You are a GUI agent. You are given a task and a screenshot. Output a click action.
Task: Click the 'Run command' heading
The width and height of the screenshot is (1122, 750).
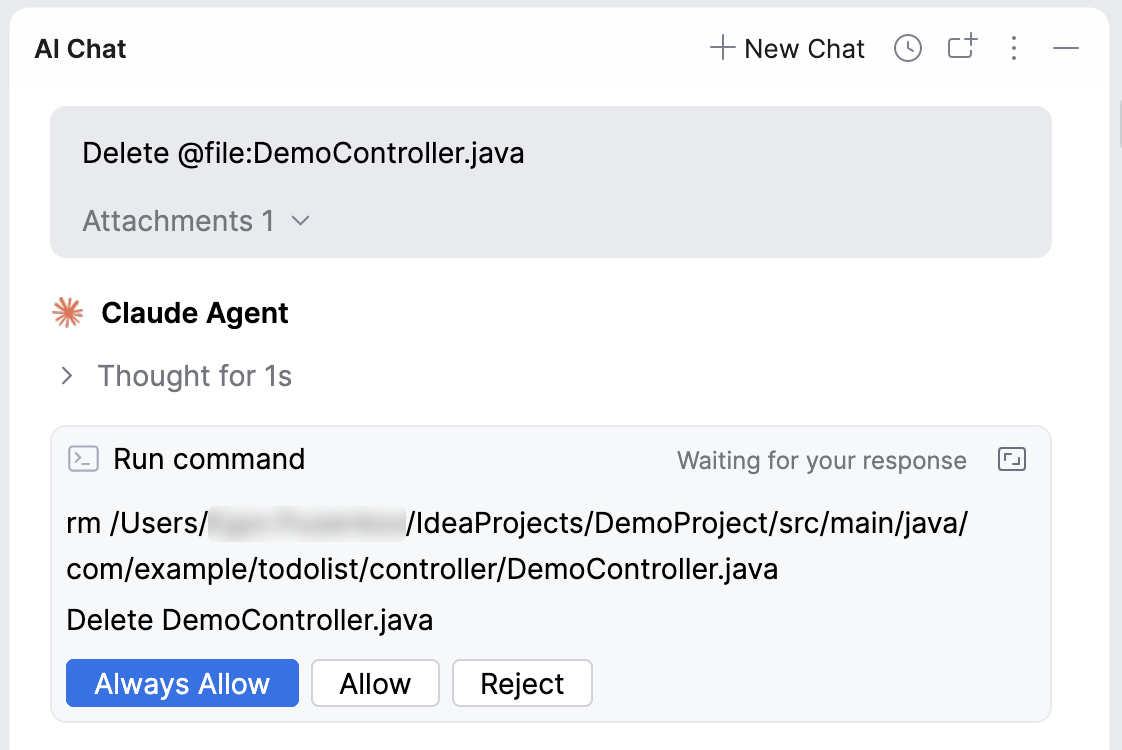[x=209, y=459]
